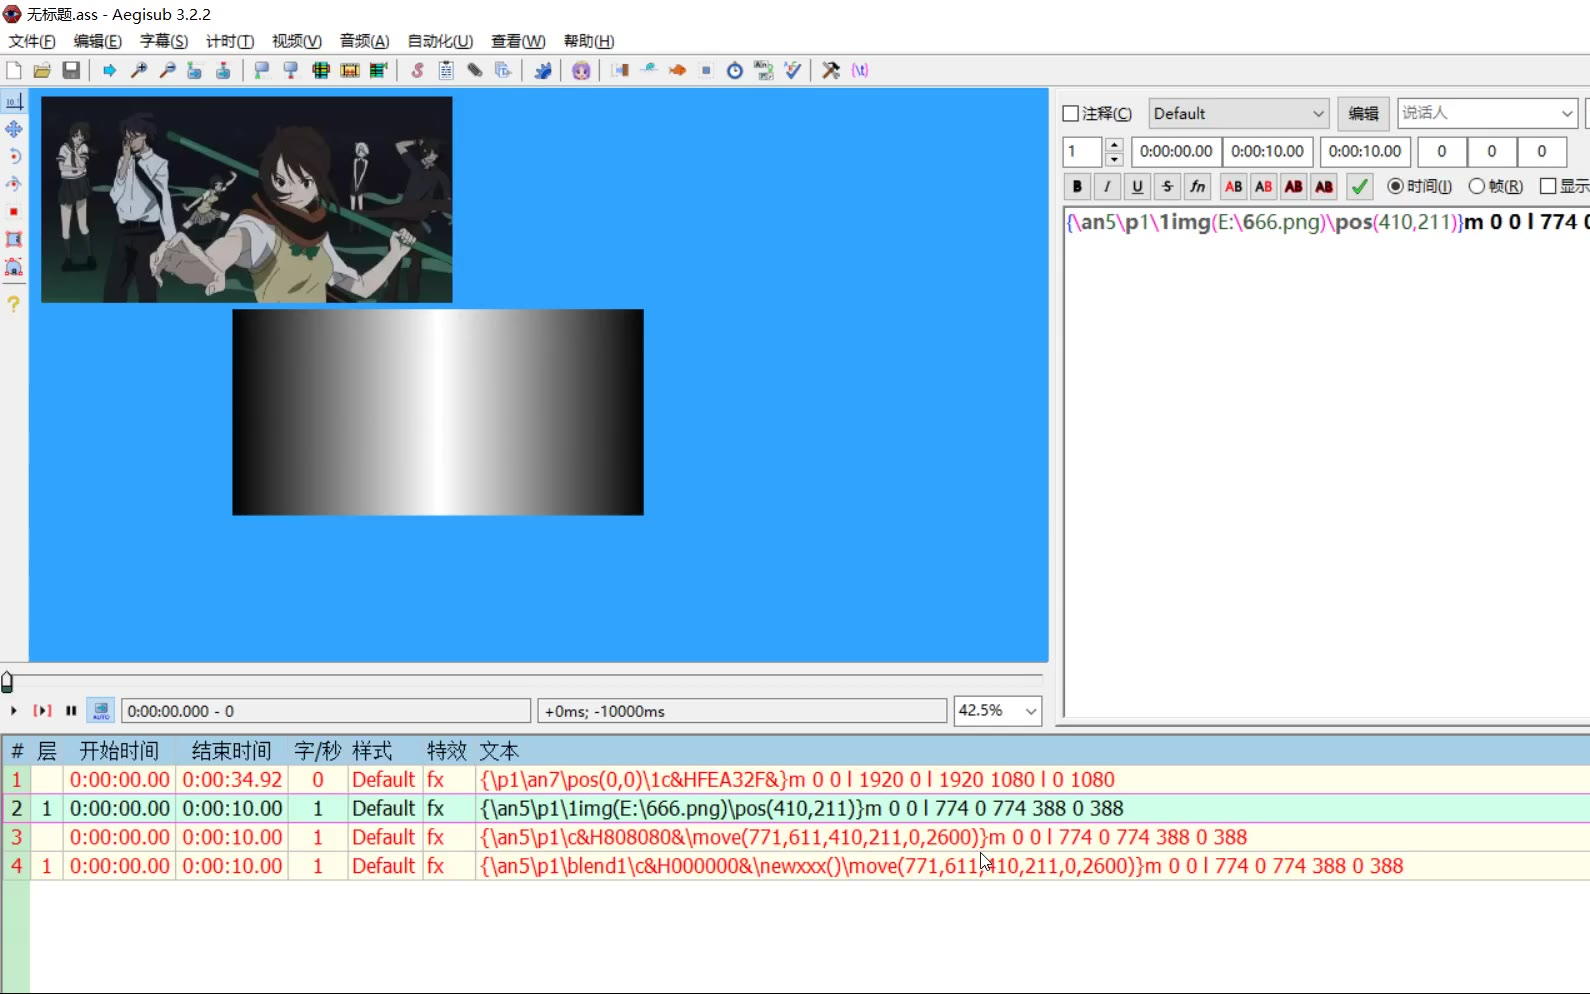Open the Automation manager icon
Image resolution: width=1590 pixels, height=994 pixels.
[543, 70]
